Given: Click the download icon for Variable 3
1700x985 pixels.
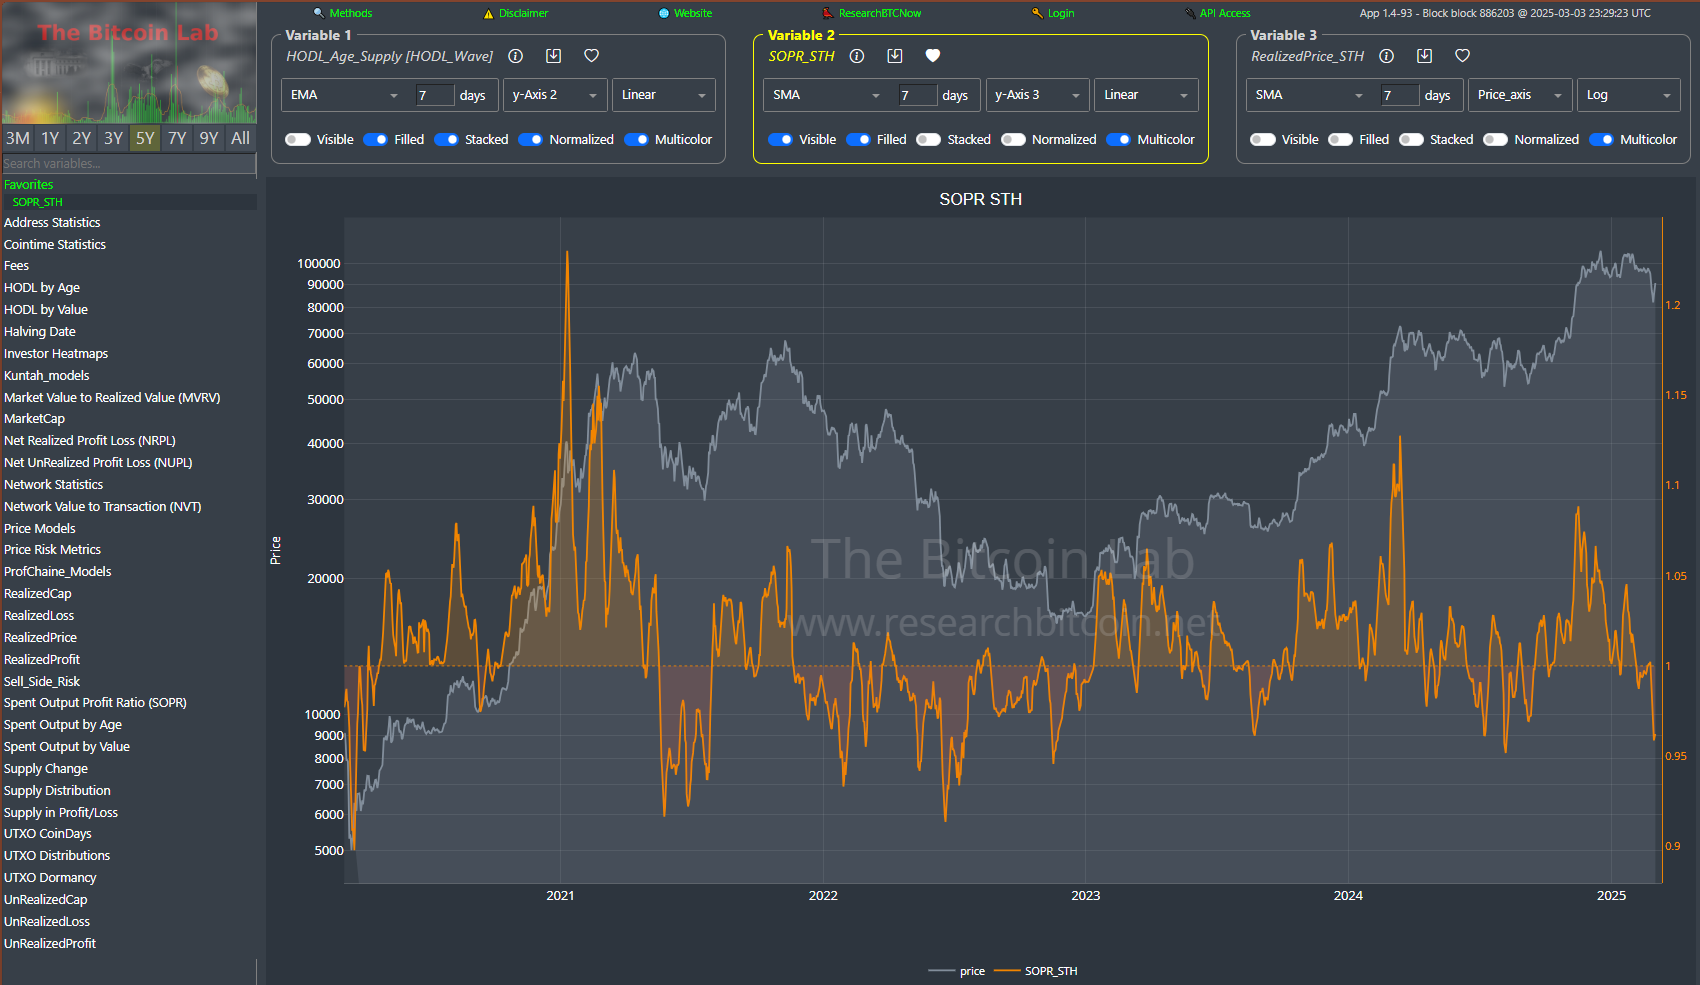Looking at the screenshot, I should coord(1424,56).
